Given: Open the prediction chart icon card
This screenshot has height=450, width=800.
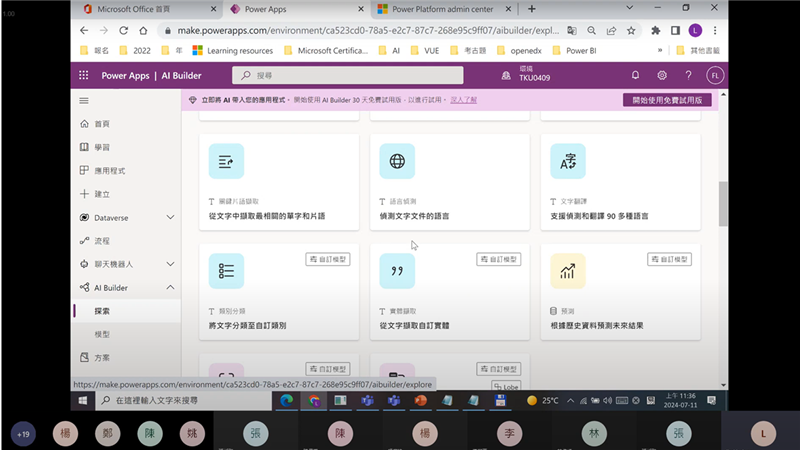Looking at the screenshot, I should pos(568,271).
